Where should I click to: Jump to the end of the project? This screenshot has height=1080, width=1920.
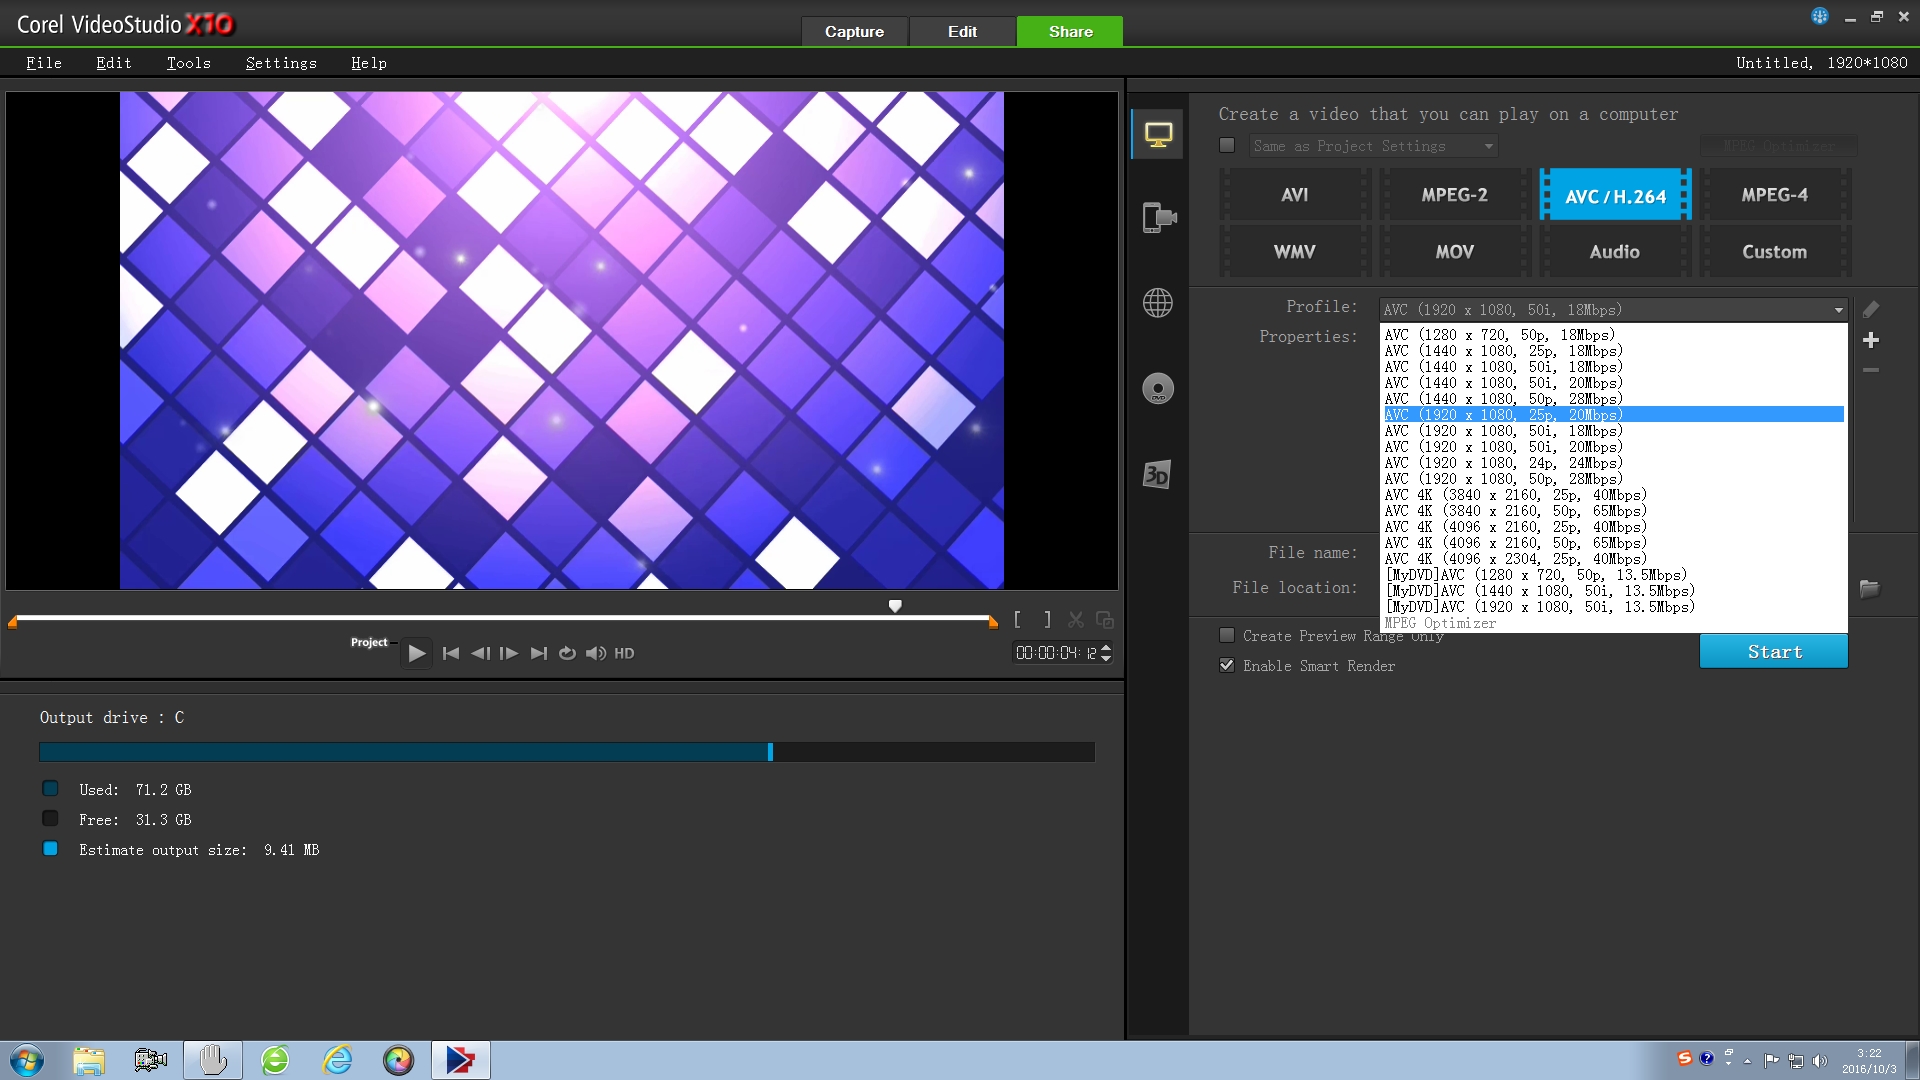[539, 653]
